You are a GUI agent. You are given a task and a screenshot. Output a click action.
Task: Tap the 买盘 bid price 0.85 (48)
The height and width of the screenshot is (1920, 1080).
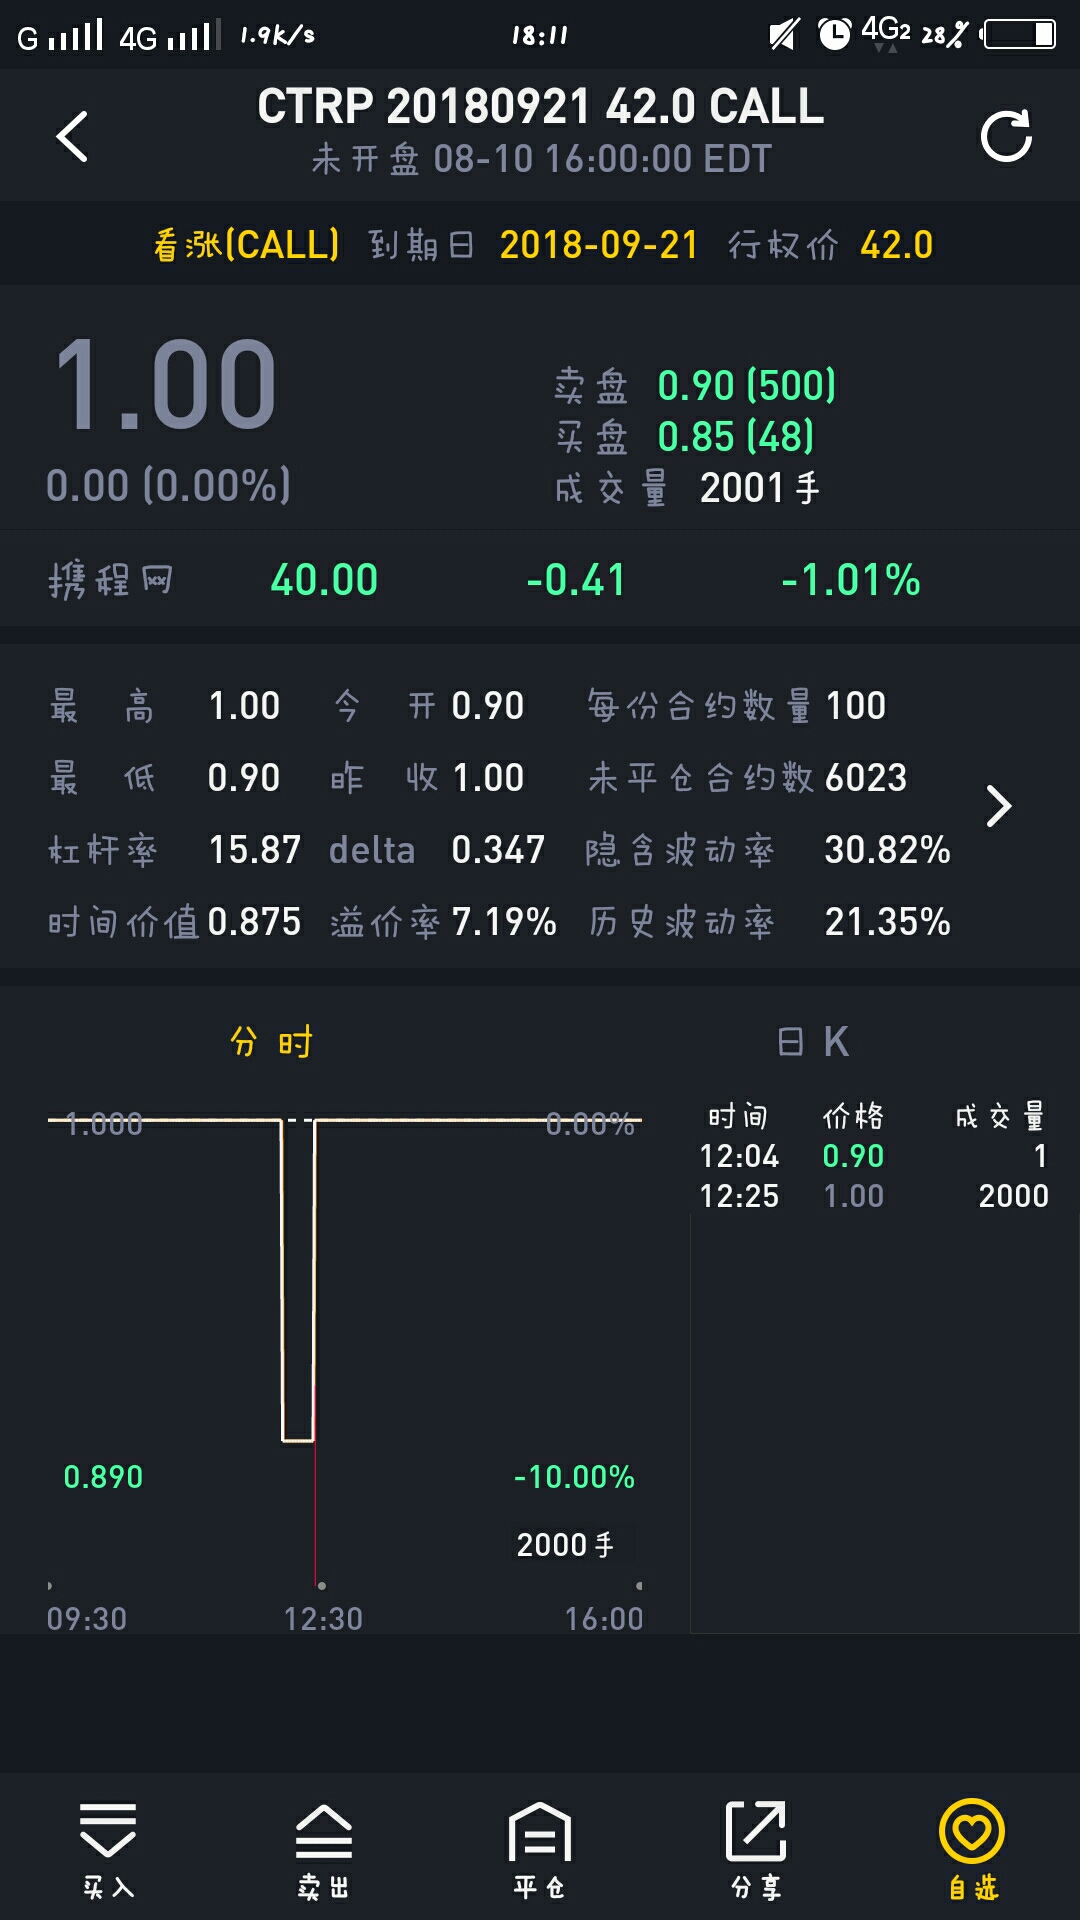click(x=735, y=437)
